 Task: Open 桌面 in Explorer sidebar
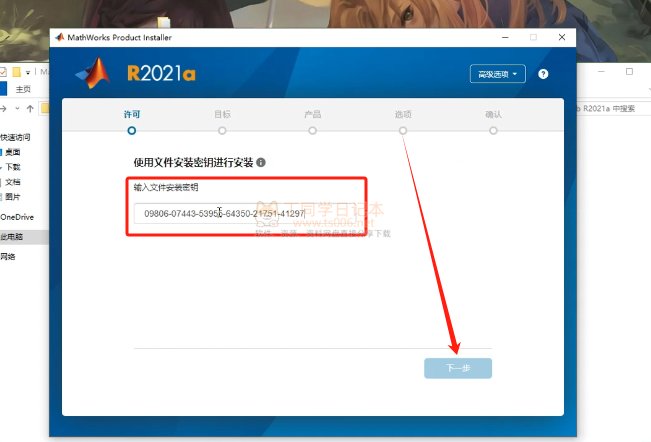pyautogui.click(x=13, y=152)
